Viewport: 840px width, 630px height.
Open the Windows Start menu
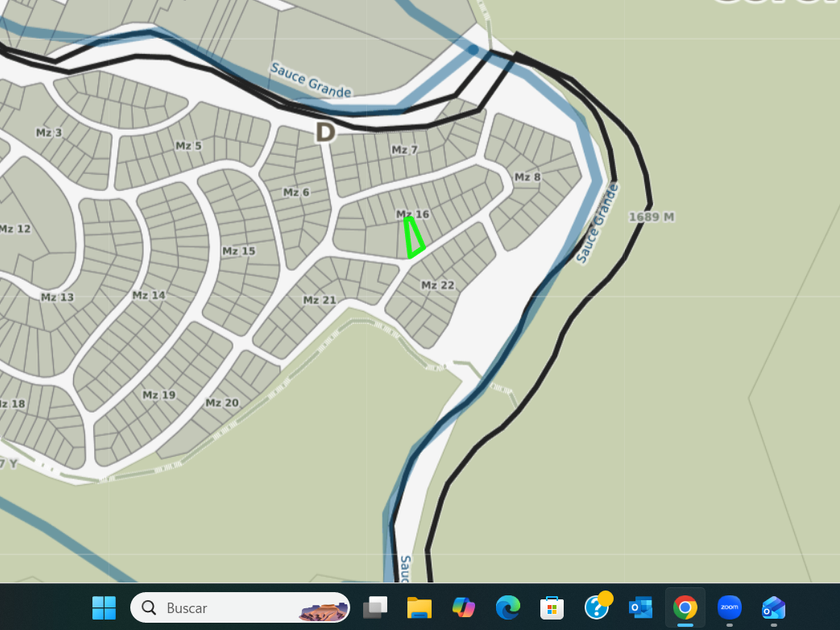pyautogui.click(x=104, y=608)
